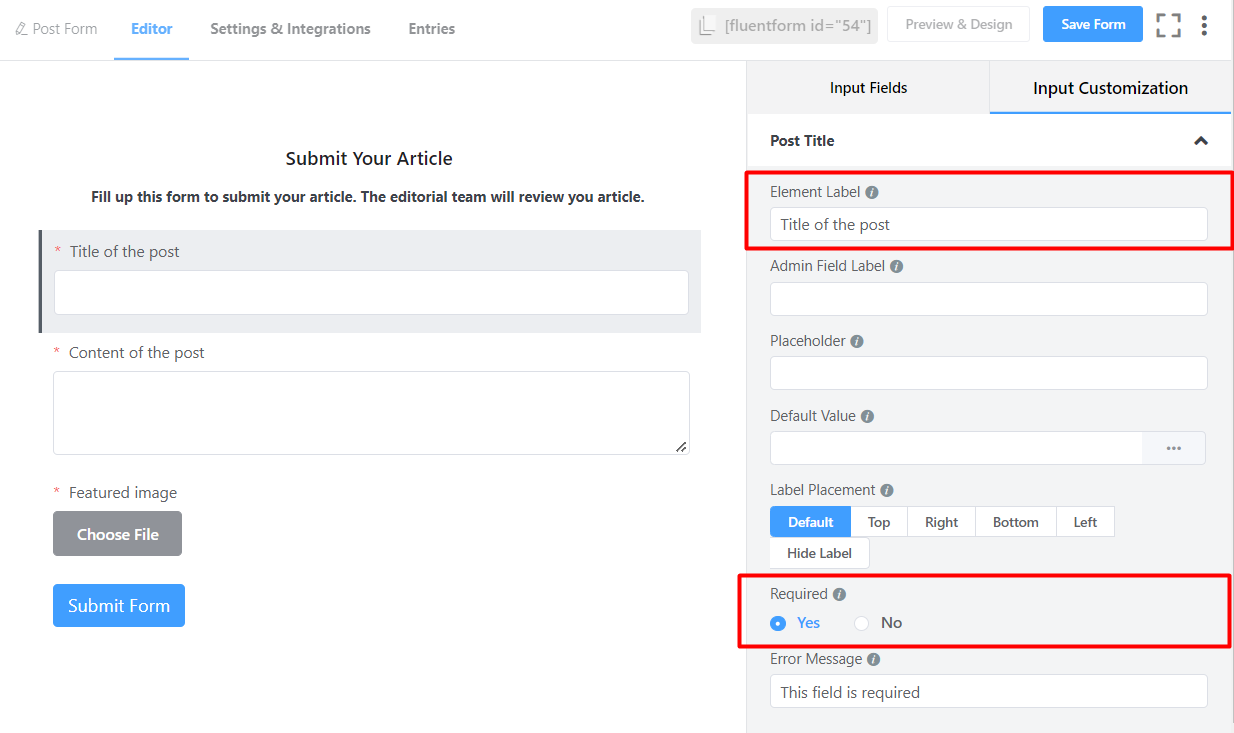The width and height of the screenshot is (1234, 733).
Task: Click the Default Value input field
Action: coord(956,448)
